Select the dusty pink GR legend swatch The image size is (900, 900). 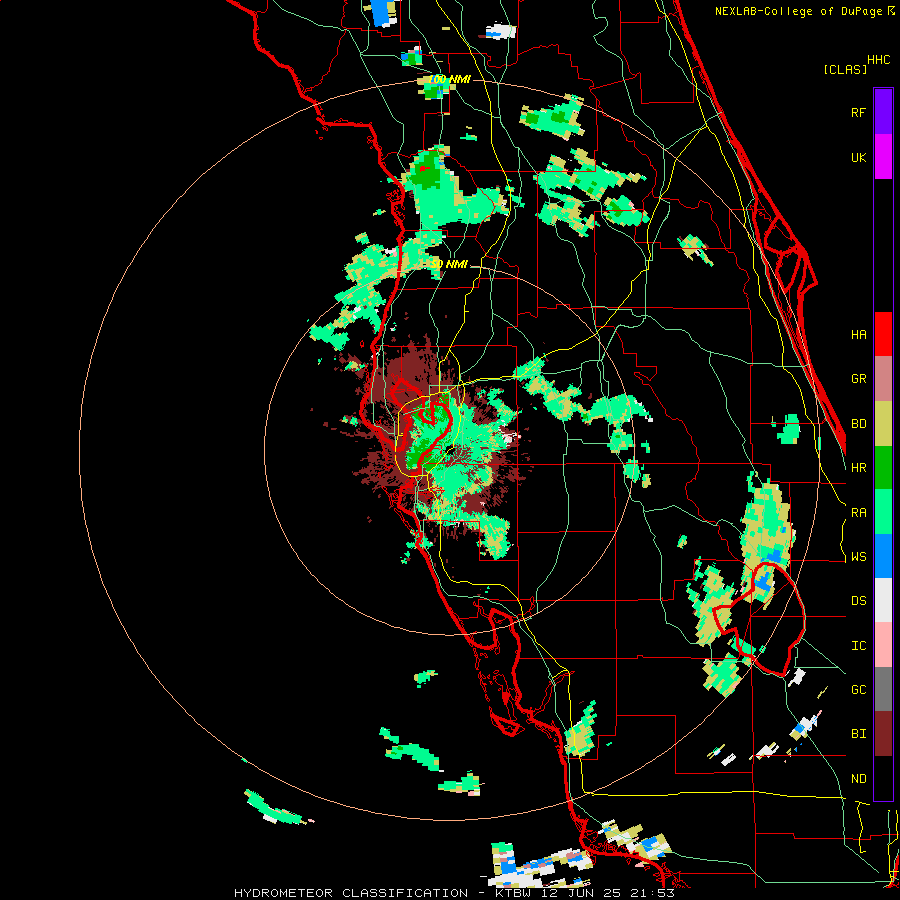pos(883,379)
